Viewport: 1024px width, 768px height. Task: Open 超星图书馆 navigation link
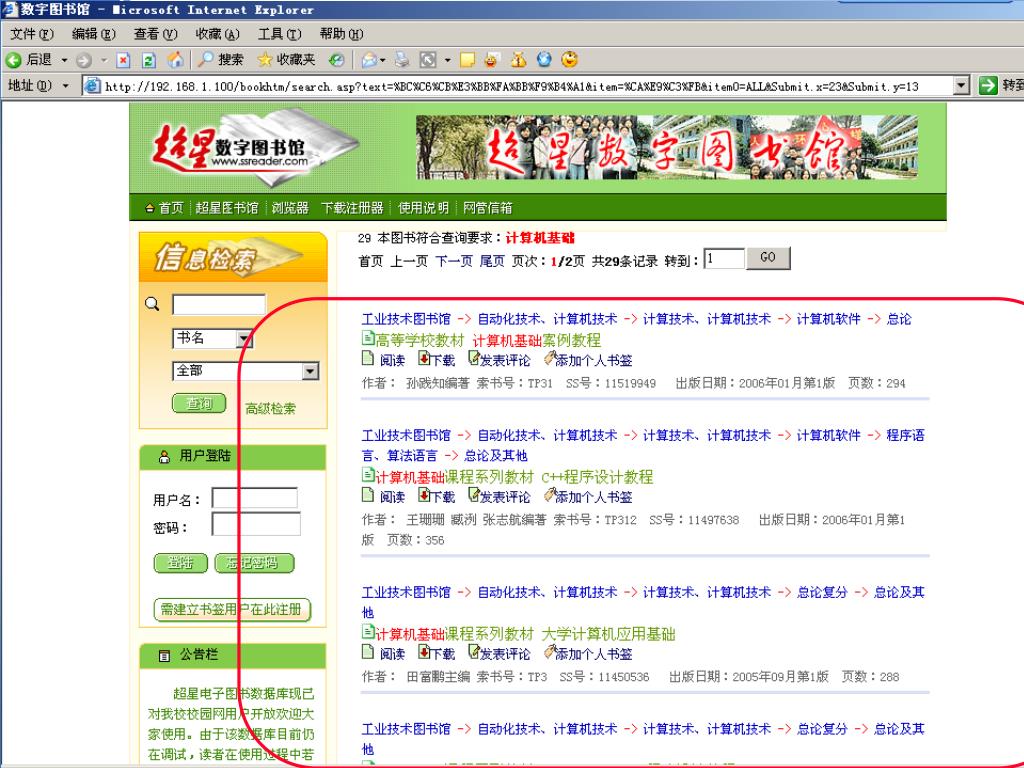point(227,208)
